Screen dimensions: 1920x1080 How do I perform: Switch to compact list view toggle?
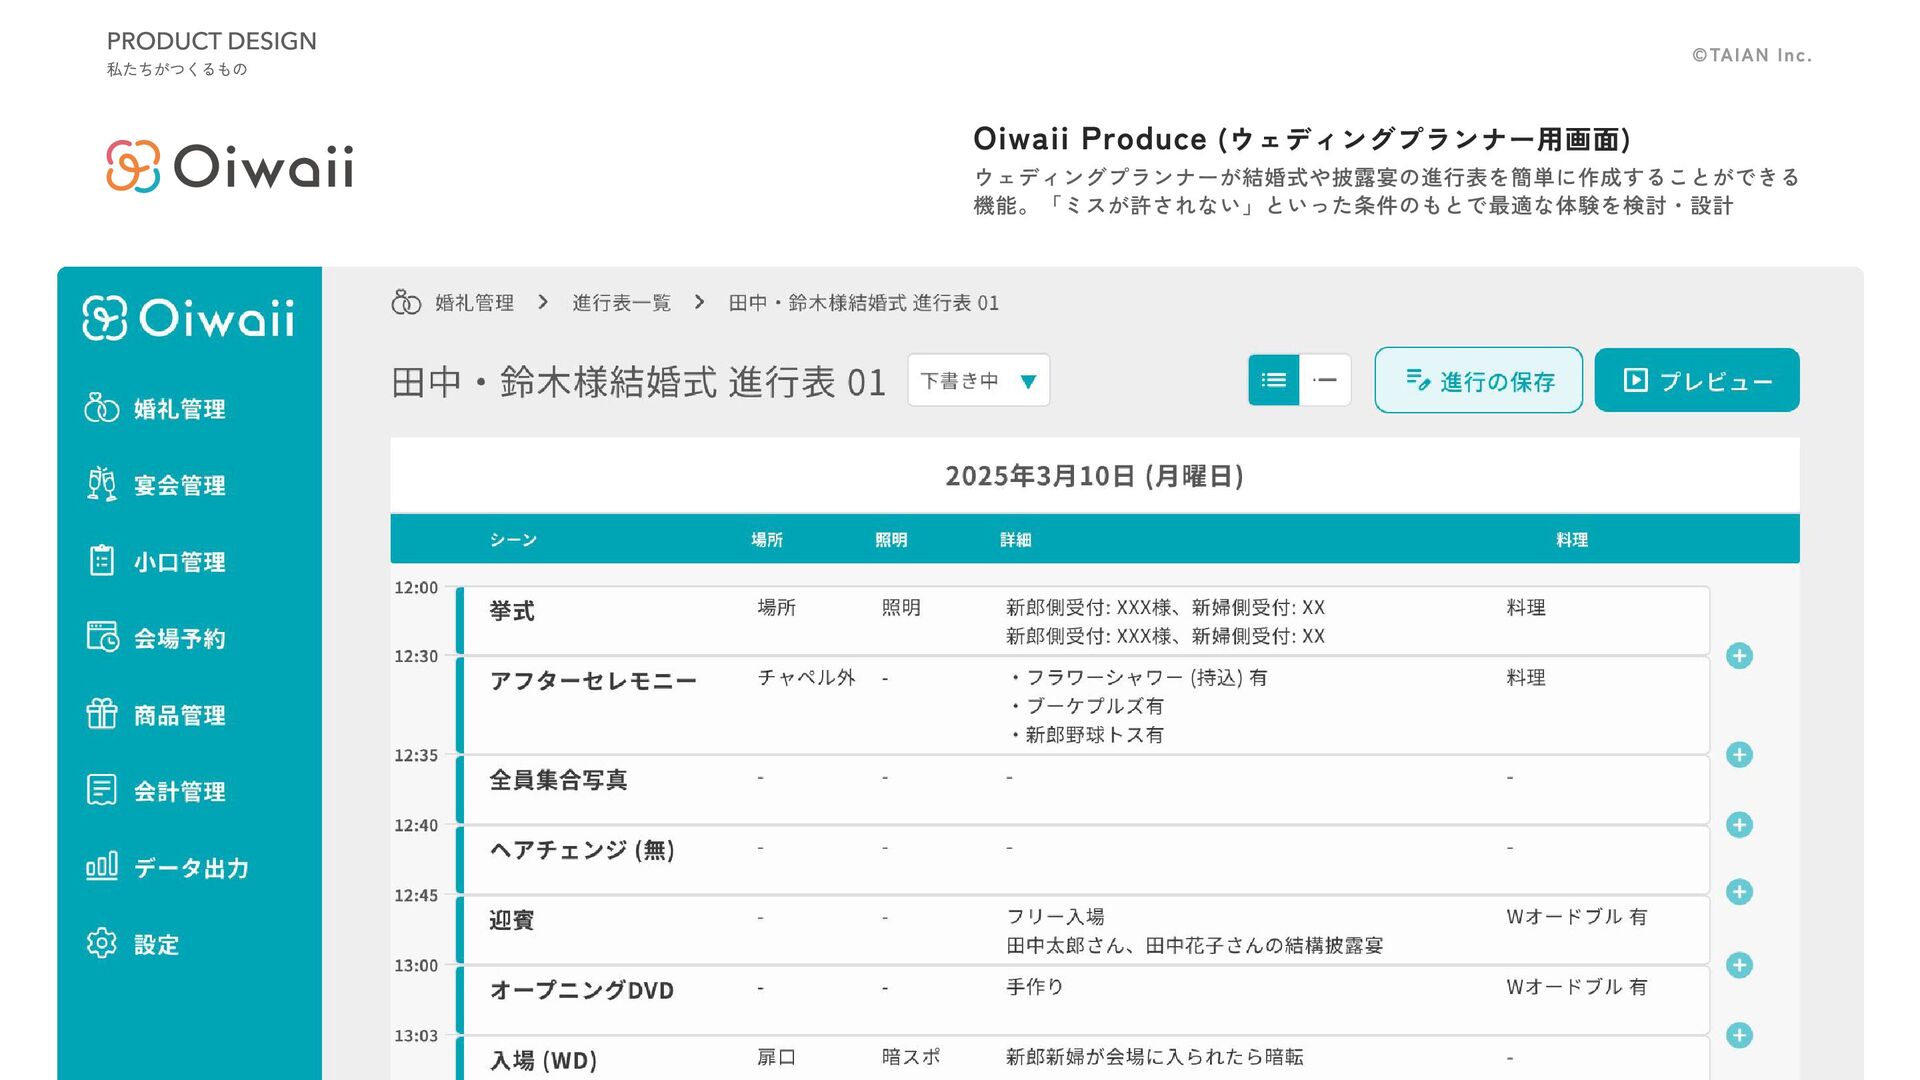pos(1326,380)
